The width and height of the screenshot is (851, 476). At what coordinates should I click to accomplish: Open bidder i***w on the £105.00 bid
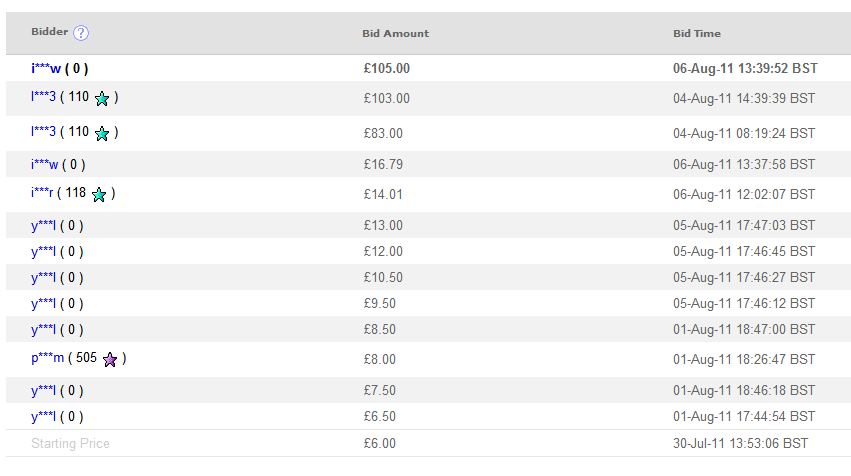coord(46,68)
